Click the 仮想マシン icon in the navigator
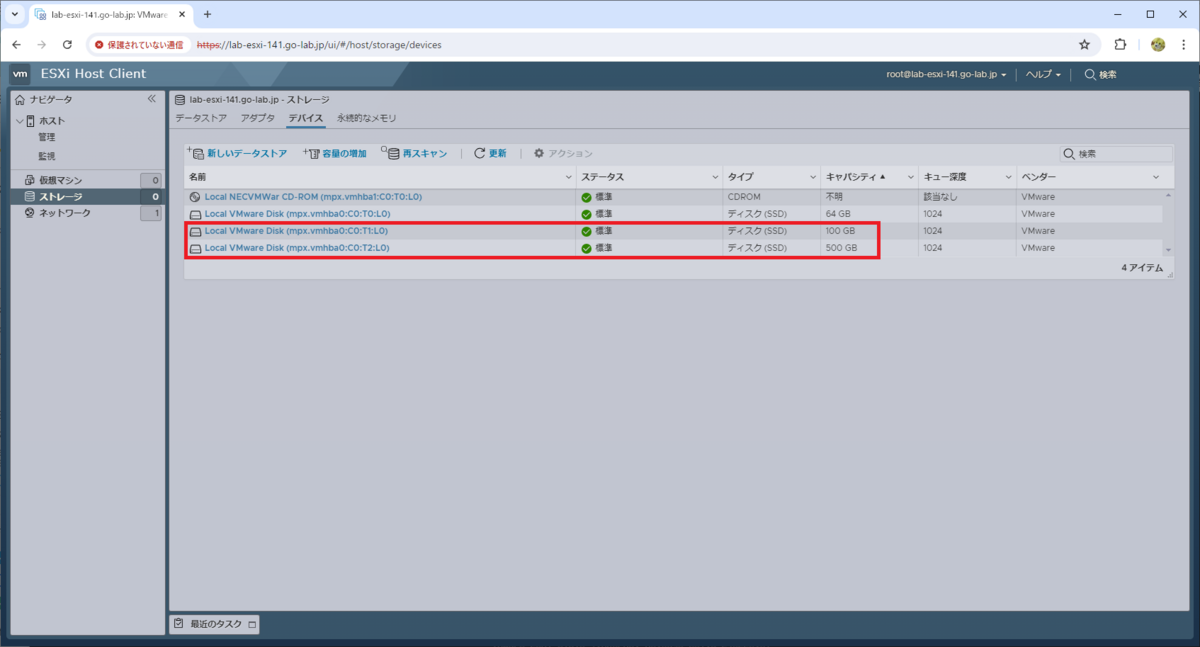1200x647 pixels. pyautogui.click(x=30, y=180)
